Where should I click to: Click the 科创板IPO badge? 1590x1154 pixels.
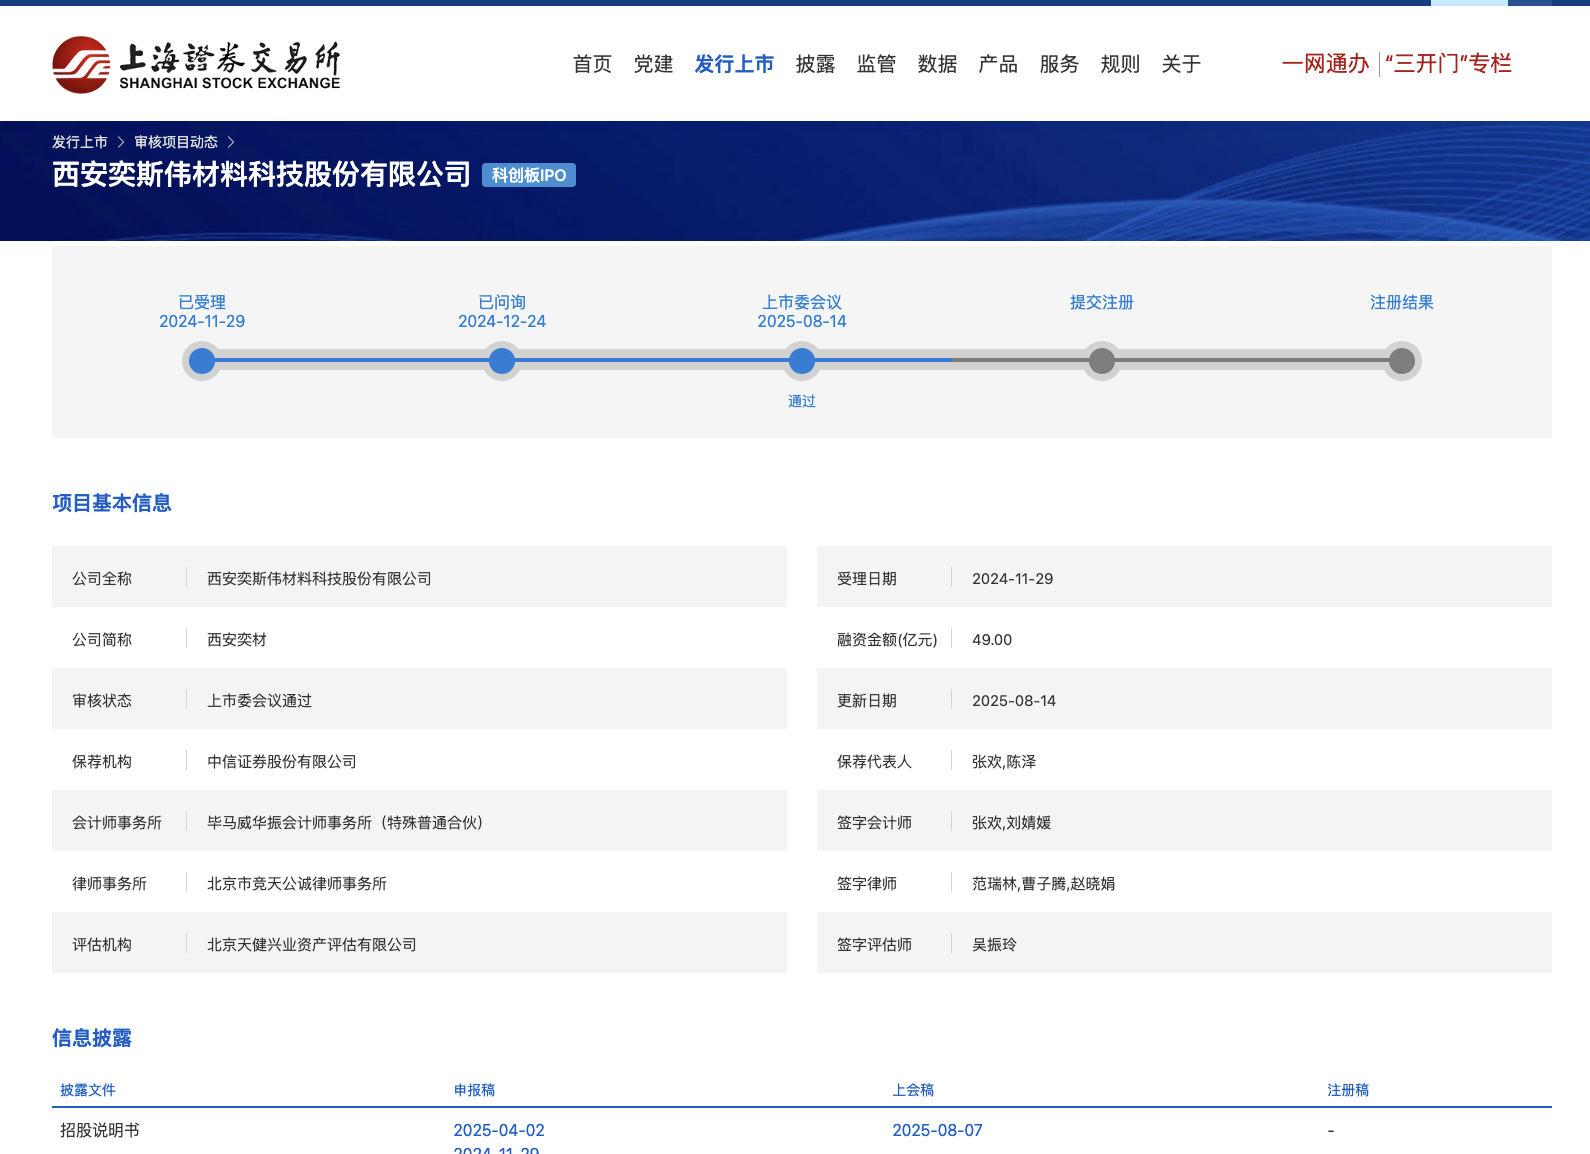529,175
